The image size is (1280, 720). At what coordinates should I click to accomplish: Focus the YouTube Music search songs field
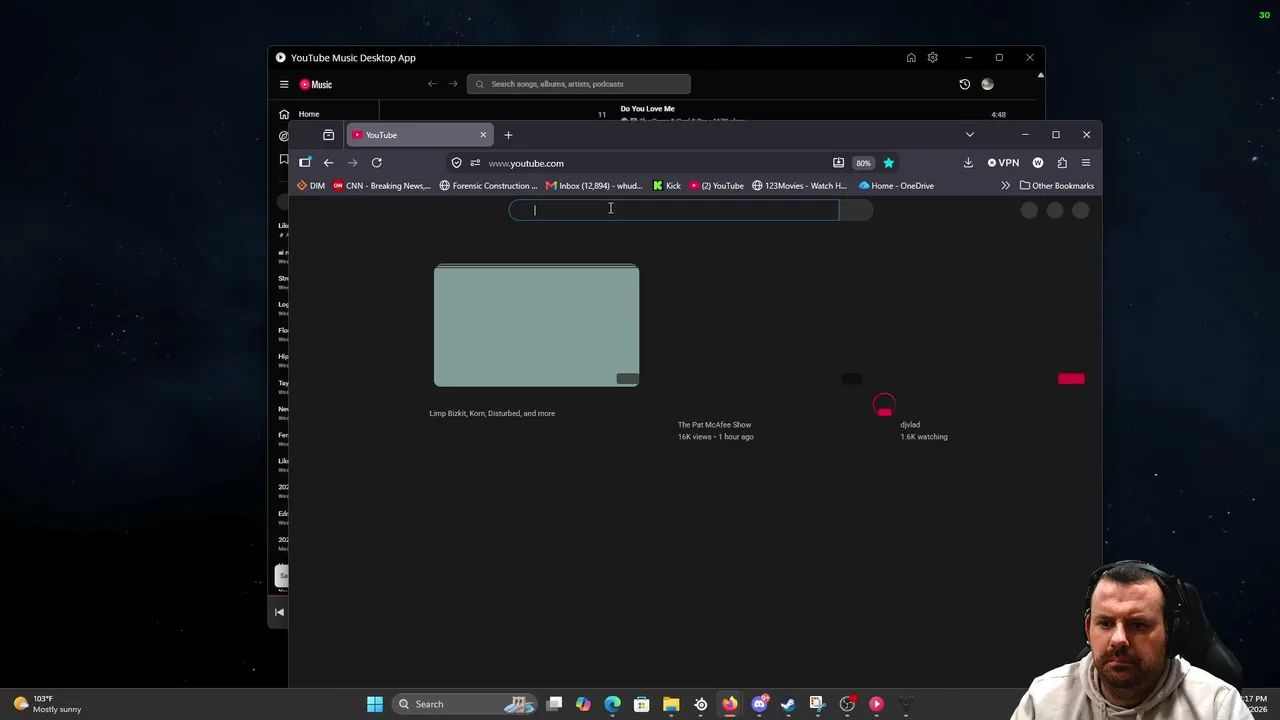[x=578, y=84]
